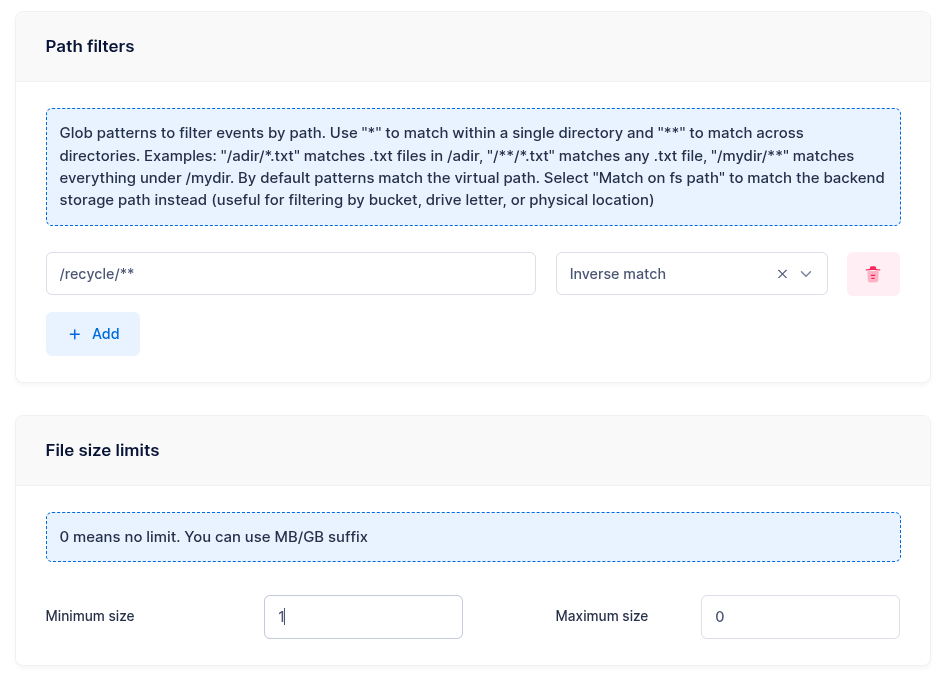
Task: Click the glob patterns help note
Action: (472, 166)
